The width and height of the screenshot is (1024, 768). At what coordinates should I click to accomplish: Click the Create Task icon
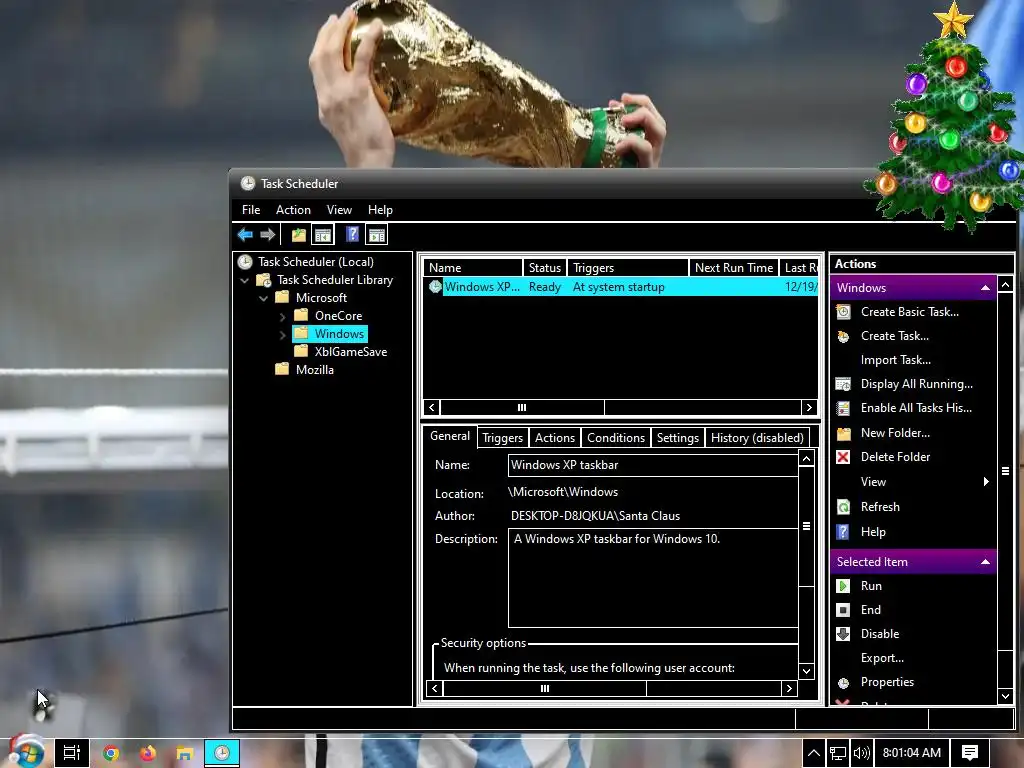click(843, 336)
